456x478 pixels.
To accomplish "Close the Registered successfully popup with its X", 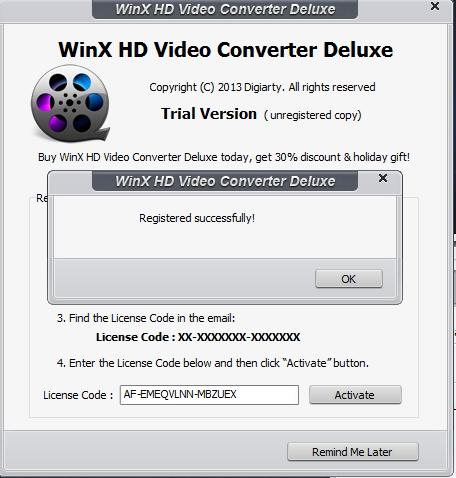I will pyautogui.click(x=383, y=178).
